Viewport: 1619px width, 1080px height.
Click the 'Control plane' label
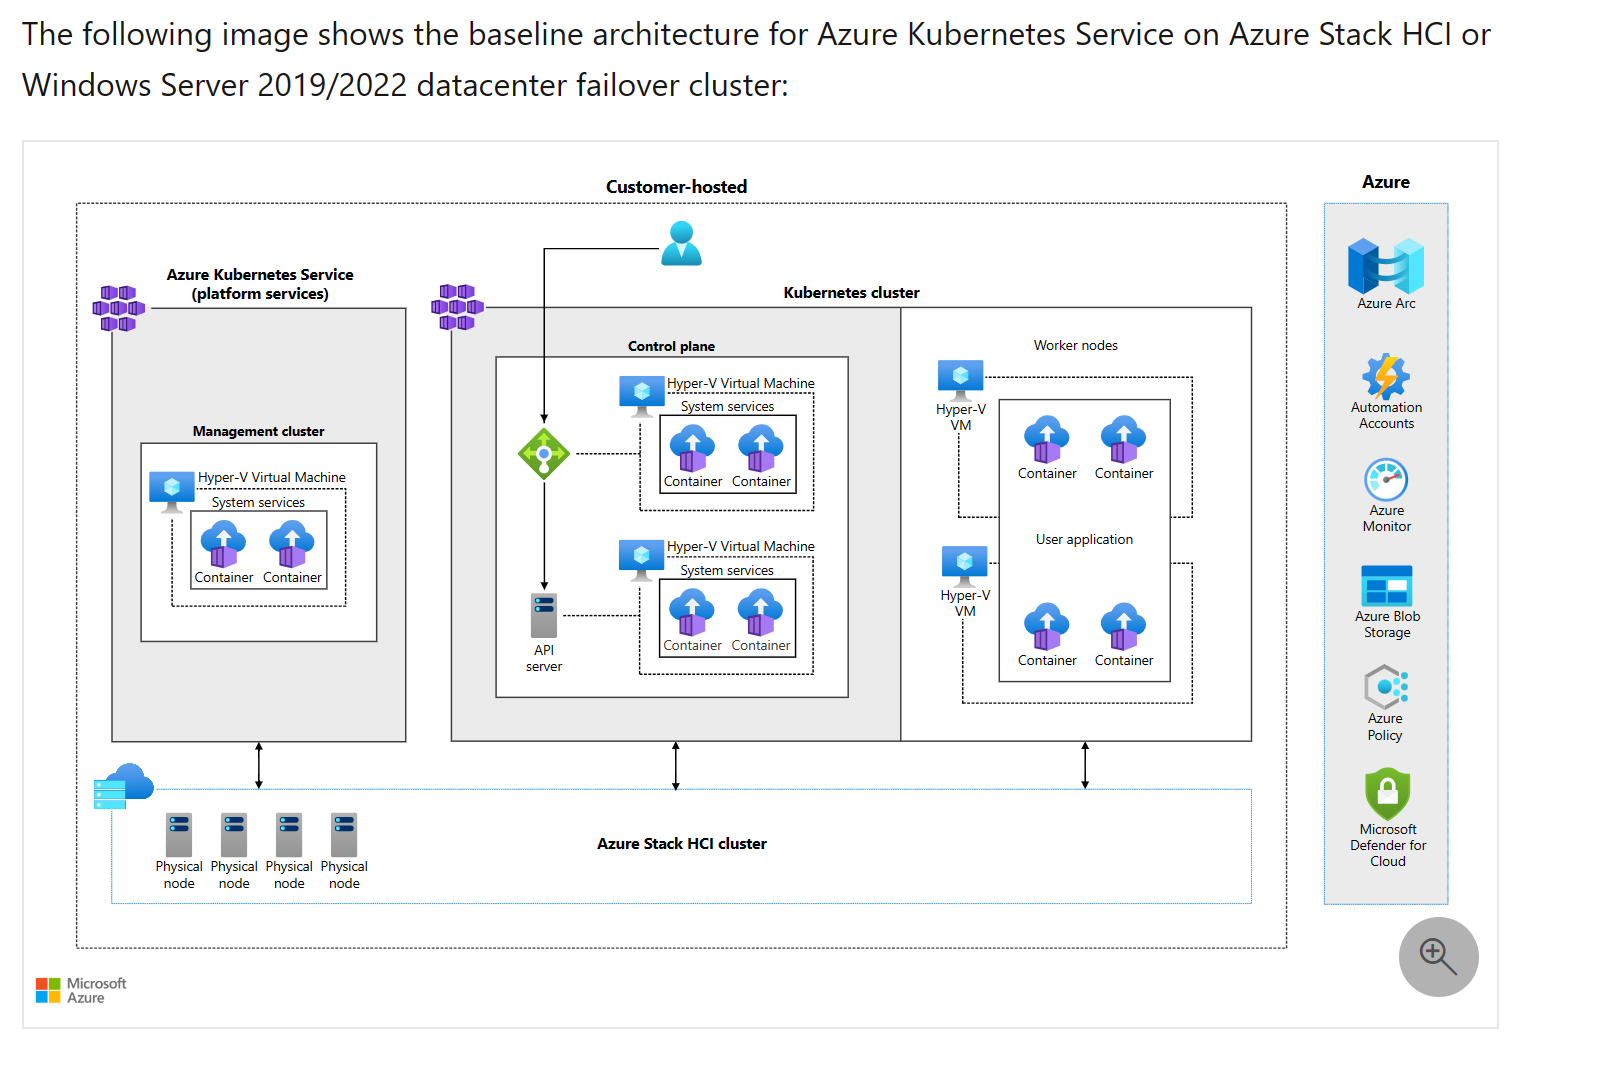coord(672,346)
